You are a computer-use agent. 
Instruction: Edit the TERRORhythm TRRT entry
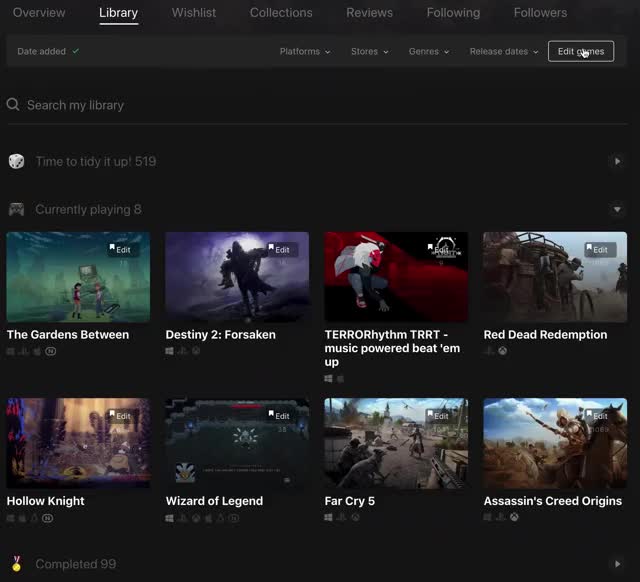tap(441, 249)
